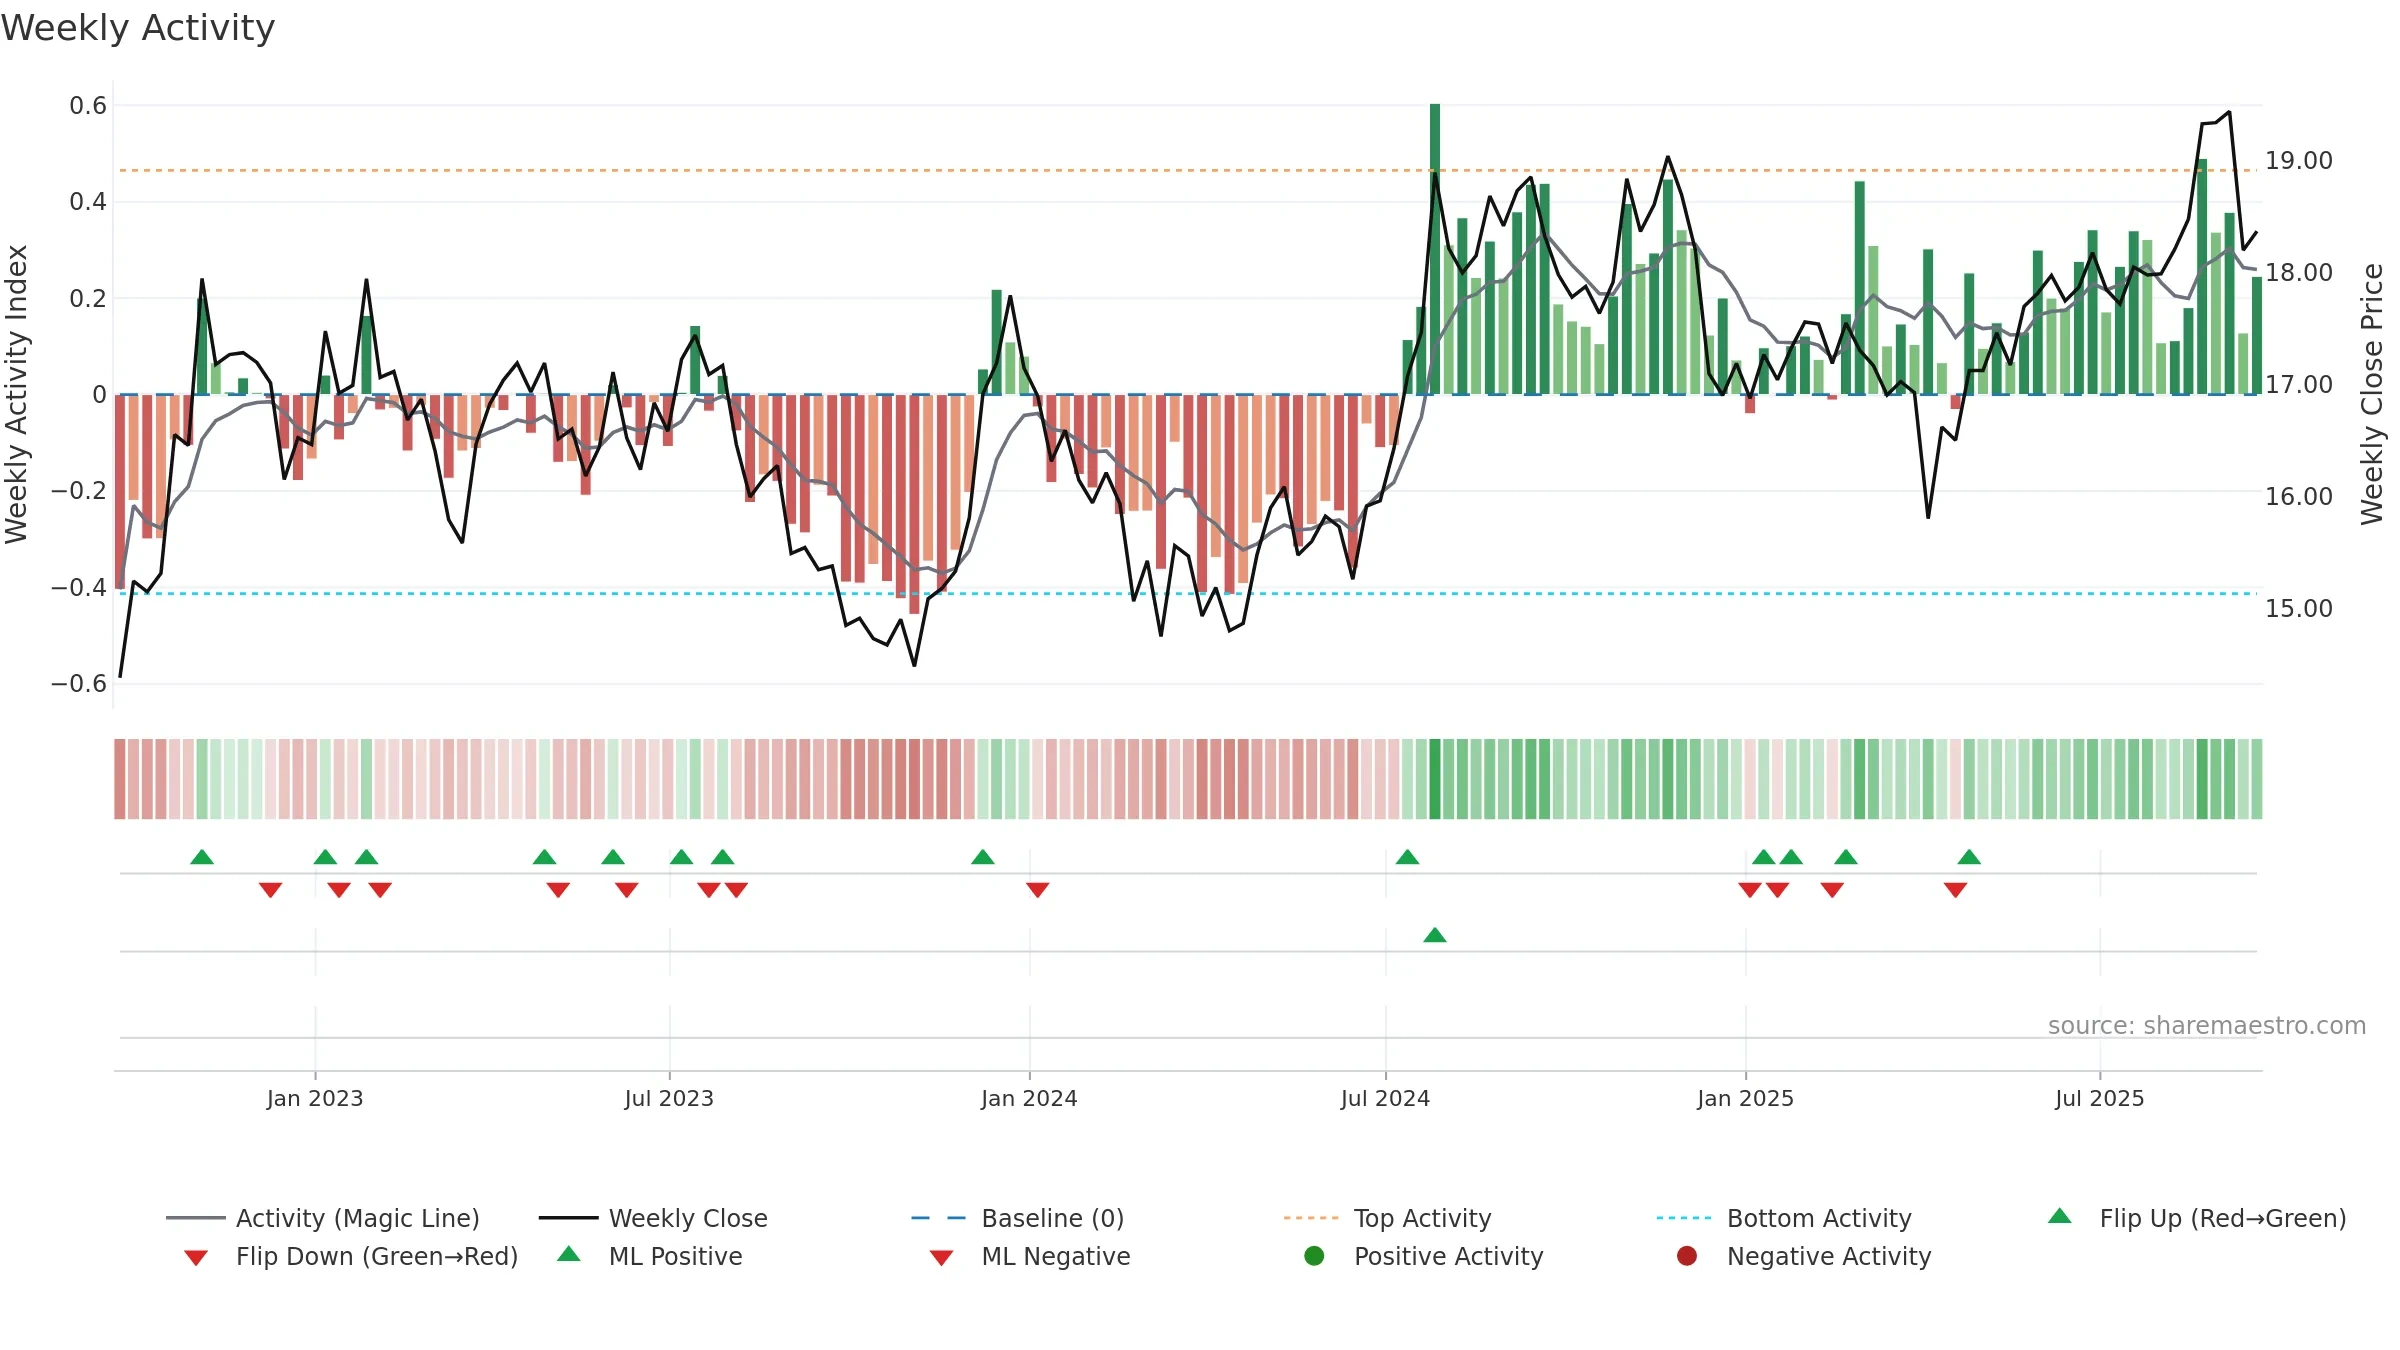This screenshot has height=1350, width=2400.
Task: Toggle the Activity (Magic Line) legend entry
Action: click(323, 1218)
